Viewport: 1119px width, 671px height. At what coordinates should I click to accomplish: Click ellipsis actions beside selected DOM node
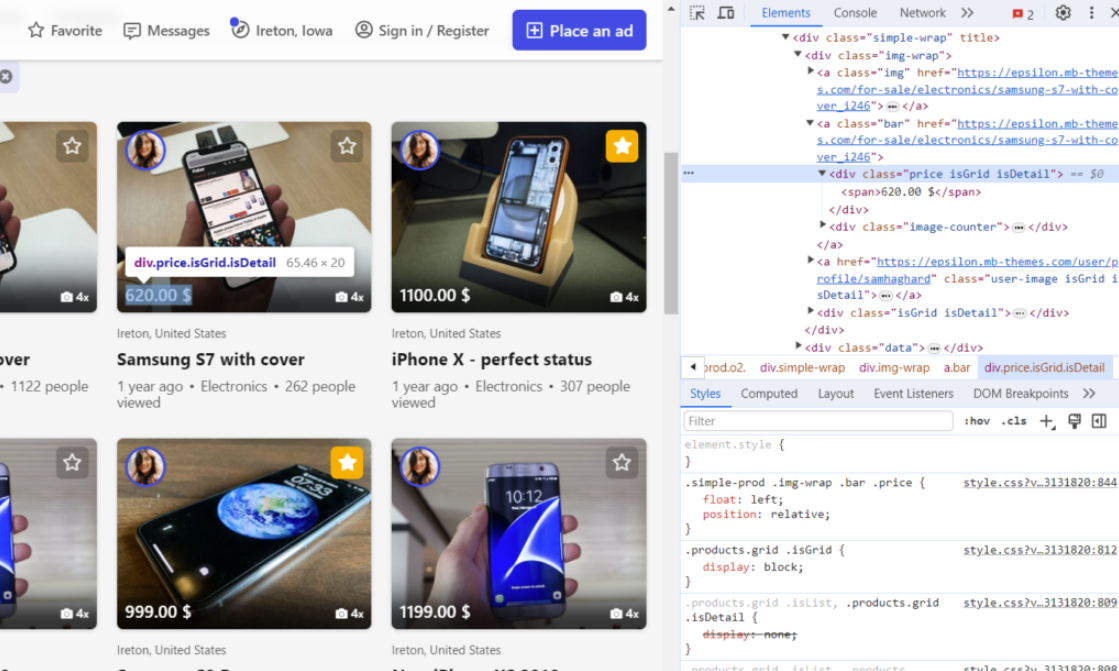pos(688,173)
